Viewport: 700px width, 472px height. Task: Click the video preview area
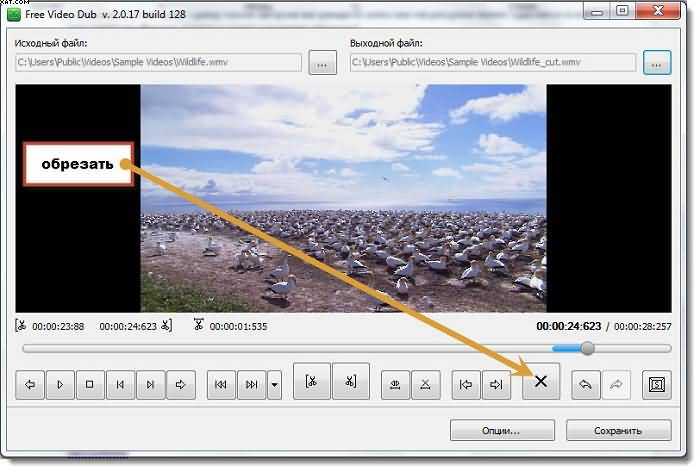pos(343,198)
